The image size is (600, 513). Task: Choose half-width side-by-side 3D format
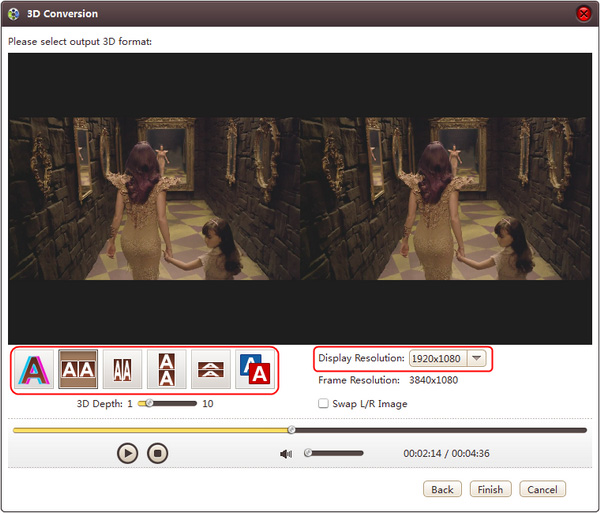[x=122, y=369]
